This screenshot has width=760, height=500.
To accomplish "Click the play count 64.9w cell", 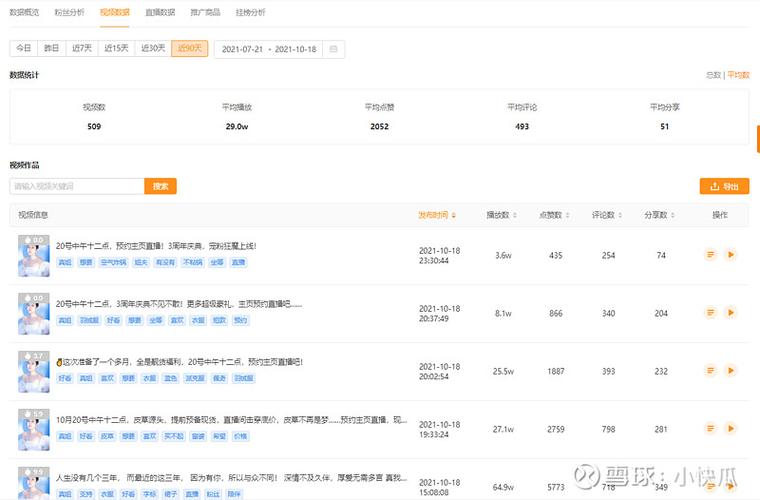I will [503, 487].
